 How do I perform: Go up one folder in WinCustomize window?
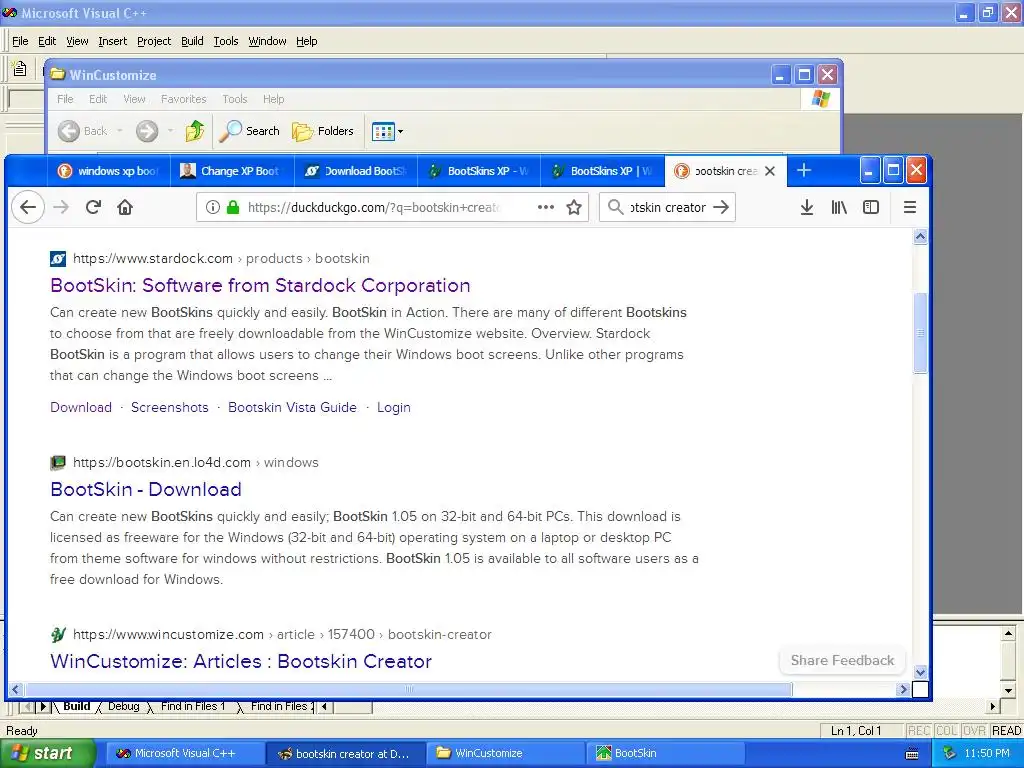[x=195, y=131]
